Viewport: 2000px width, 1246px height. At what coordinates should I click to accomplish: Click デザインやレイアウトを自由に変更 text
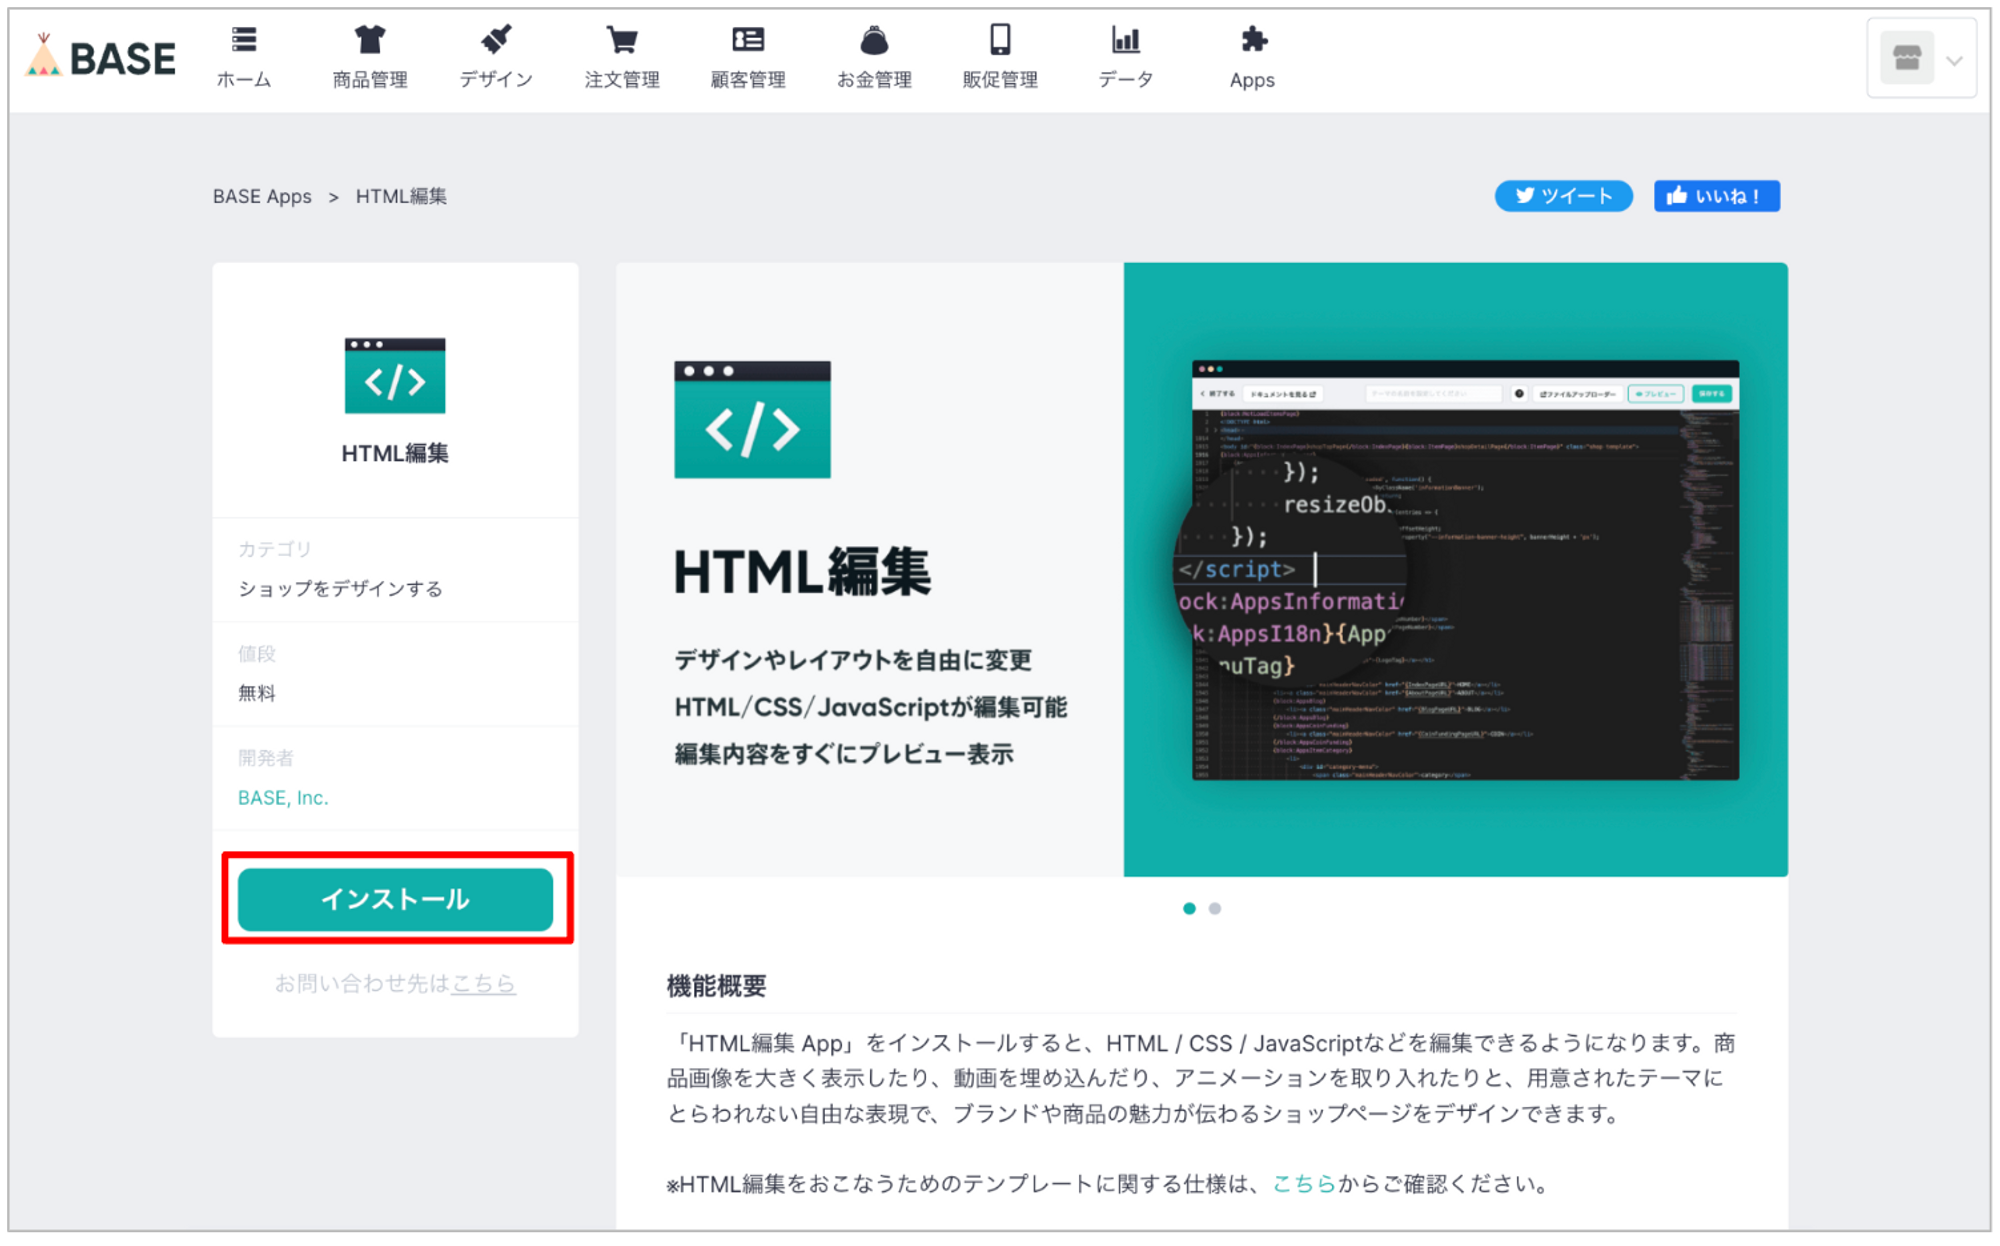point(853,660)
